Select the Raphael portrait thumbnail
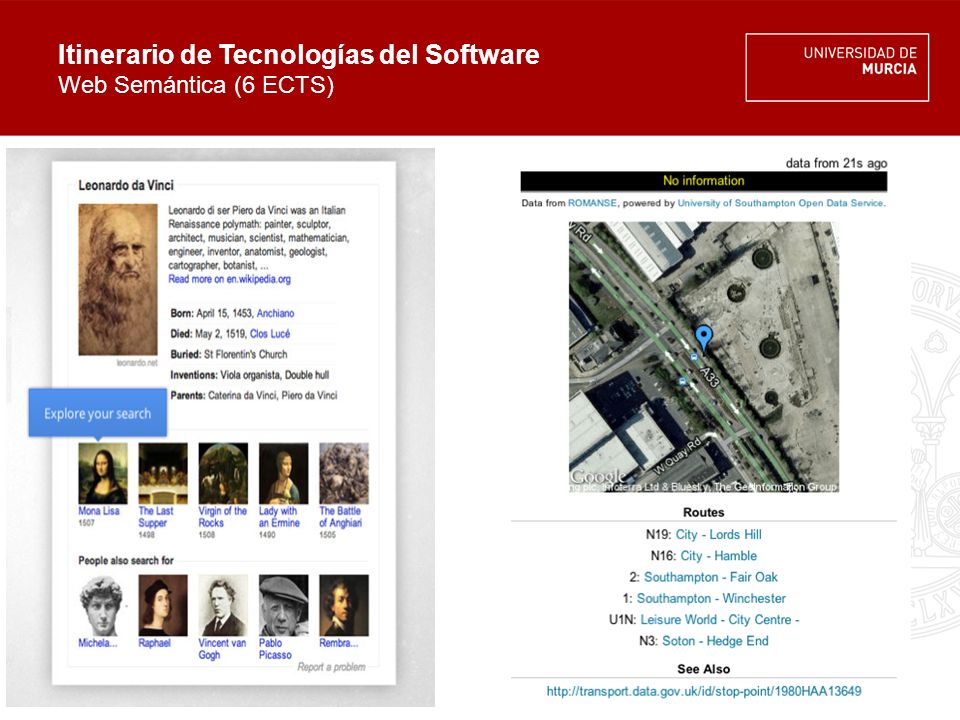 tap(163, 606)
